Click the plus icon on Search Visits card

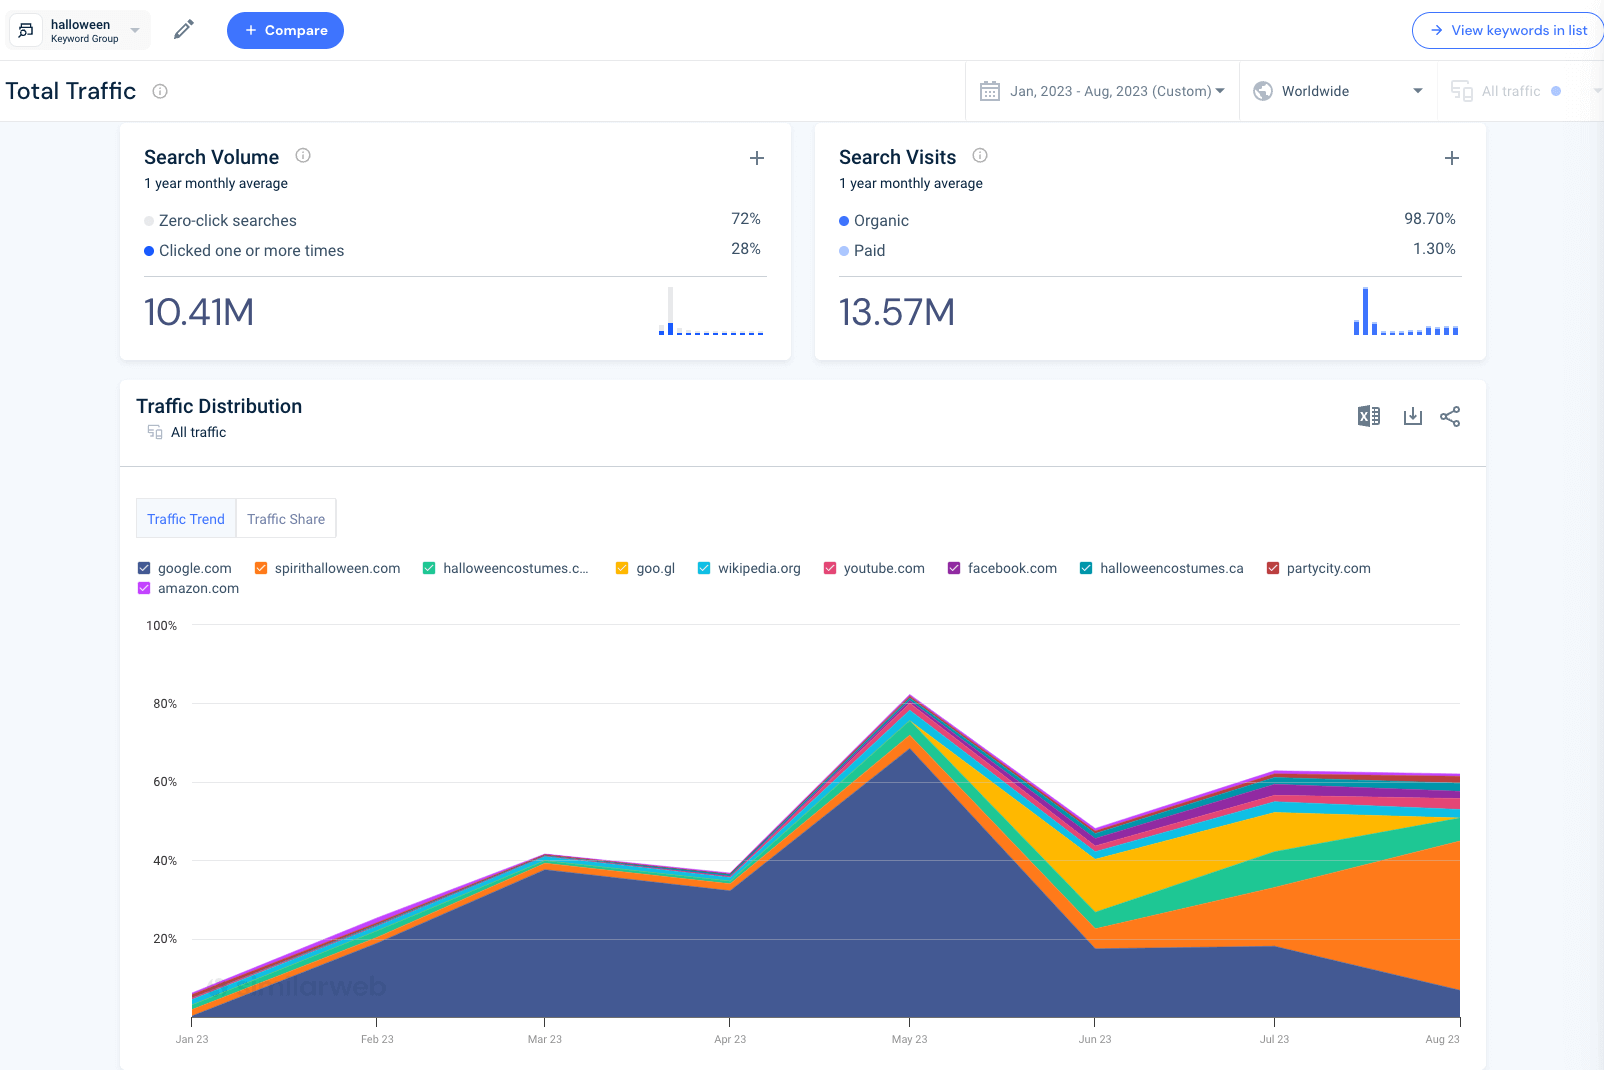pyautogui.click(x=1451, y=158)
